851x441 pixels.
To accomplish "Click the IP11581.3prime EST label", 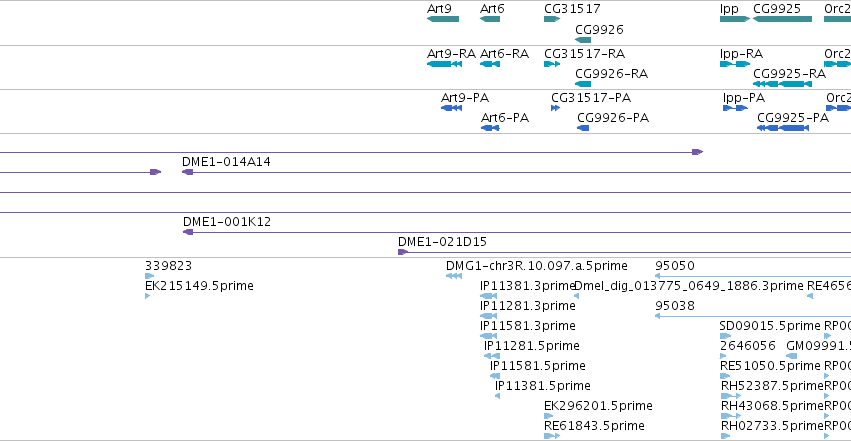I will click(528, 326).
